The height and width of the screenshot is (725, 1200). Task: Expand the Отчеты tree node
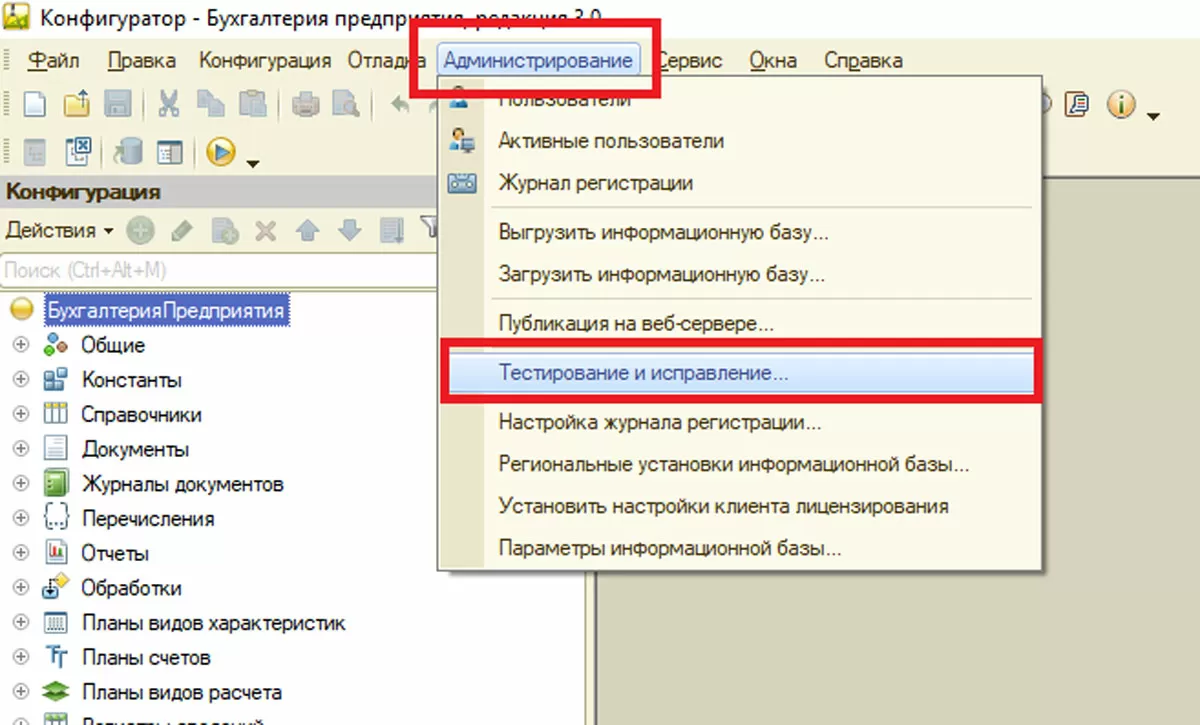coord(19,553)
